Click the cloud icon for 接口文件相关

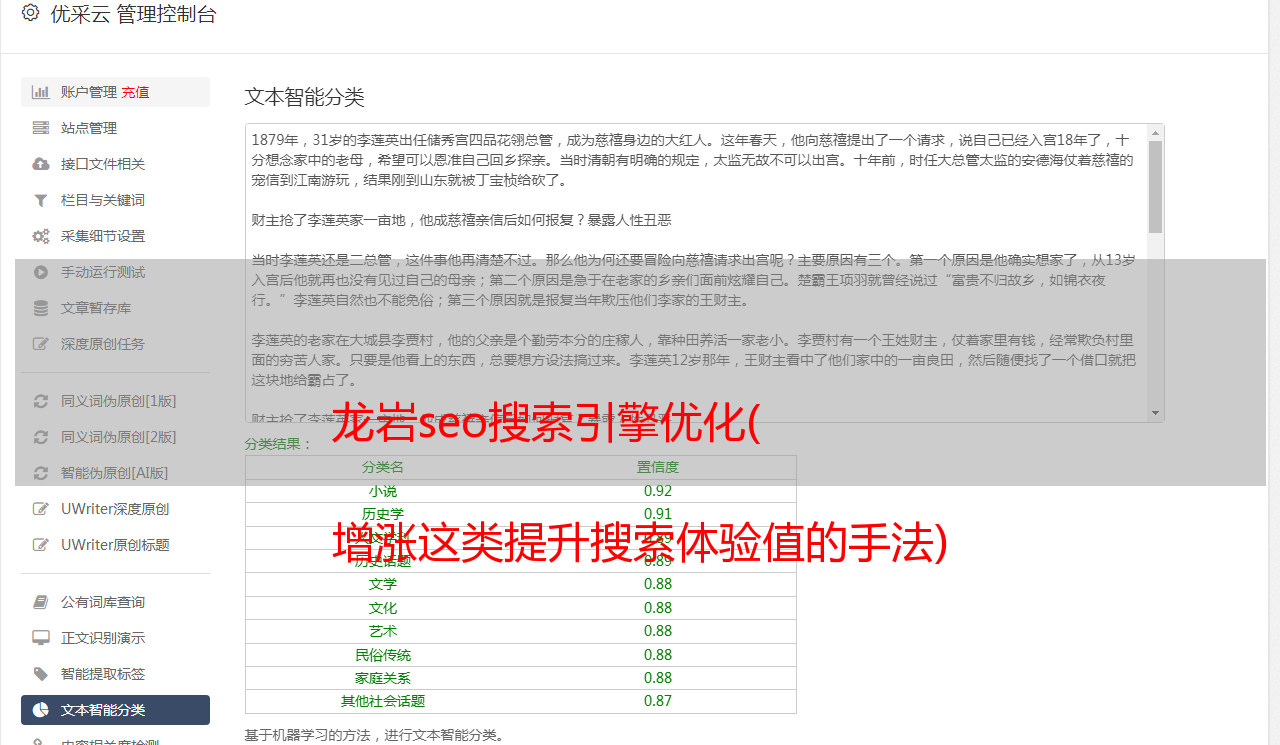41,164
